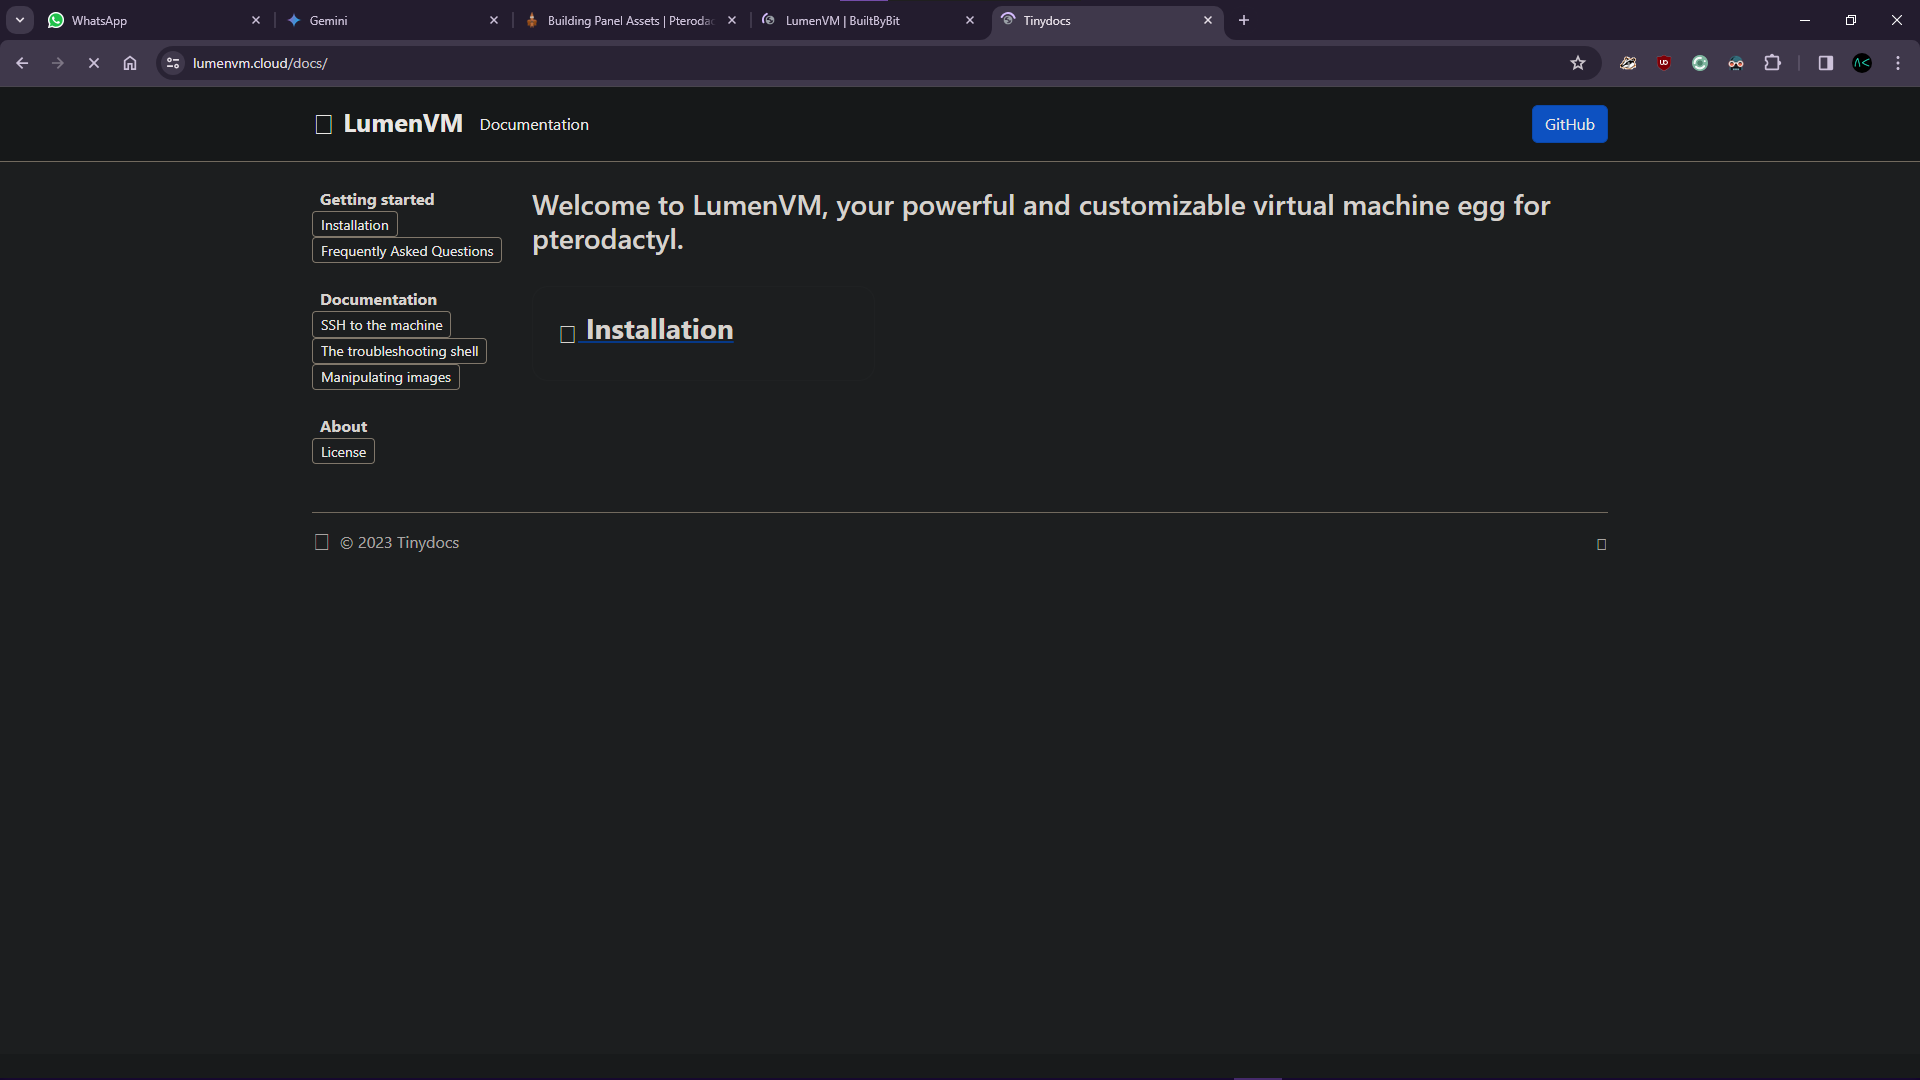Screen dimensions: 1920x1080
Task: Click the extension icon left of uBlock
Action: pyautogui.click(x=1628, y=63)
